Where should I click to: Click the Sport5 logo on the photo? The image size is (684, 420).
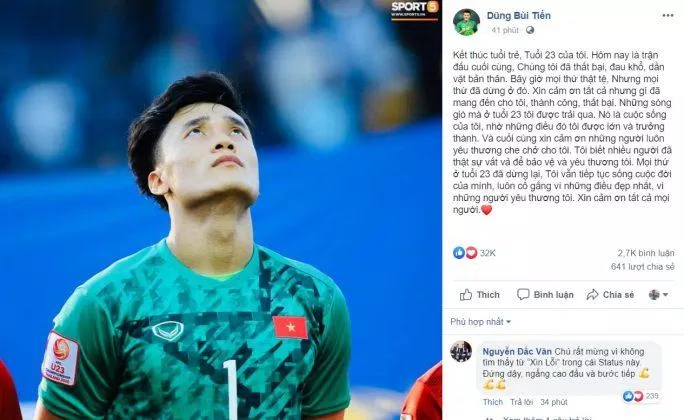pos(414,10)
